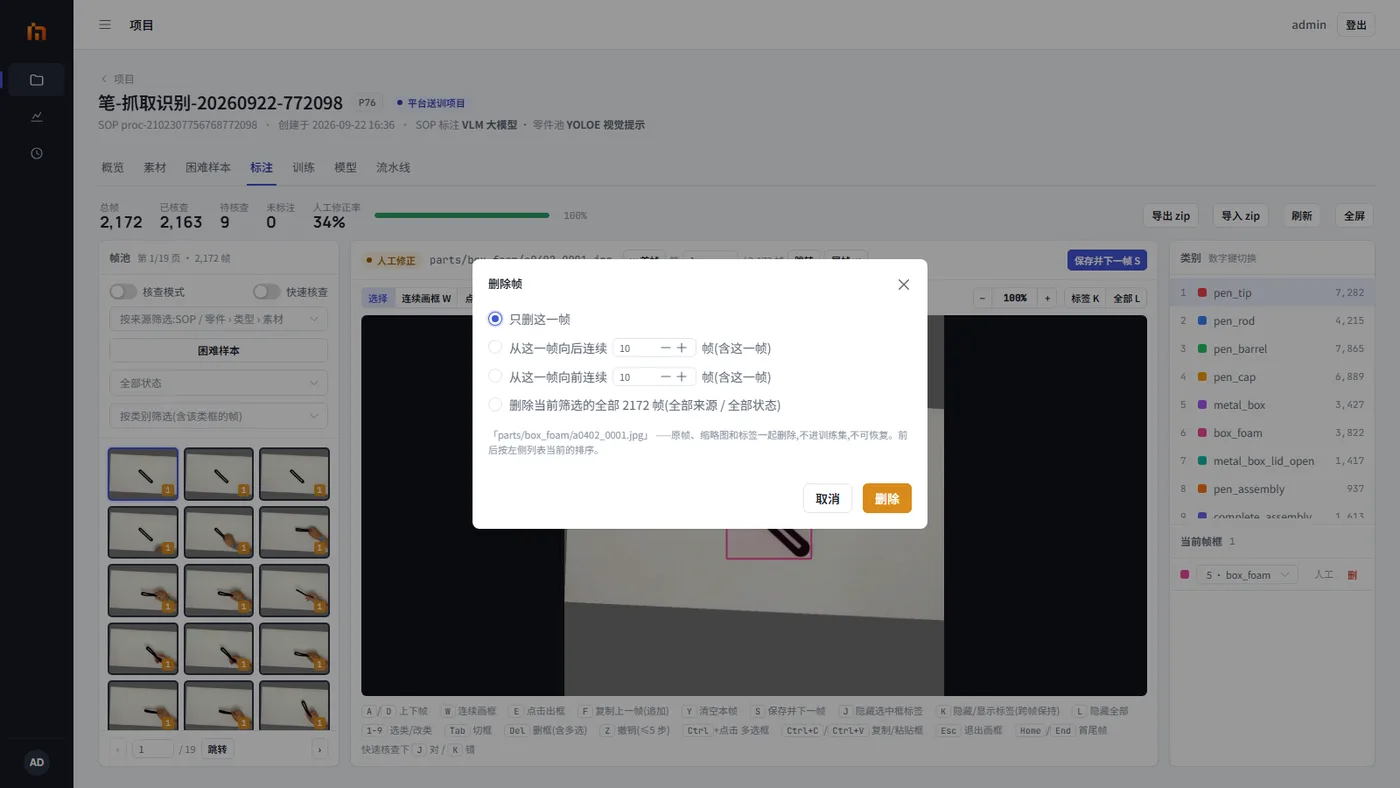Click the page number input in frame pool

click(x=153, y=749)
